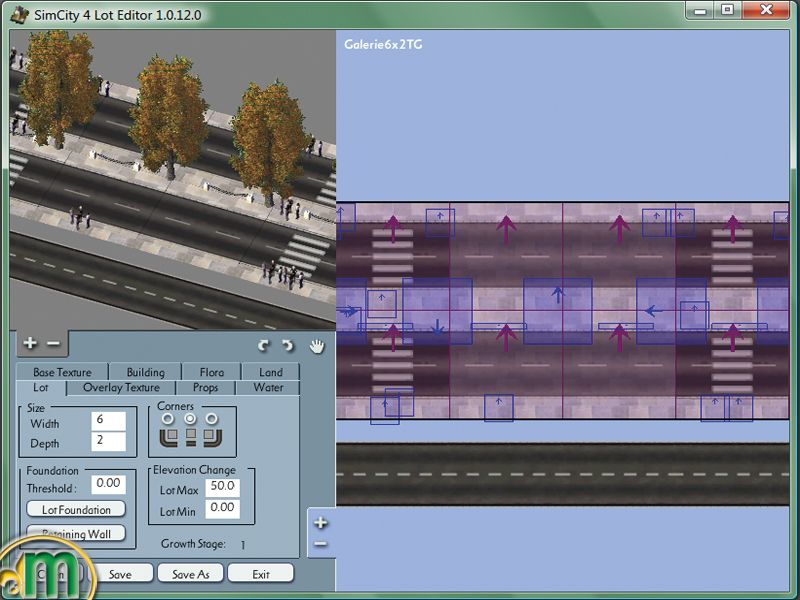Click the Lot Max label
The image size is (800, 600).
179,490
